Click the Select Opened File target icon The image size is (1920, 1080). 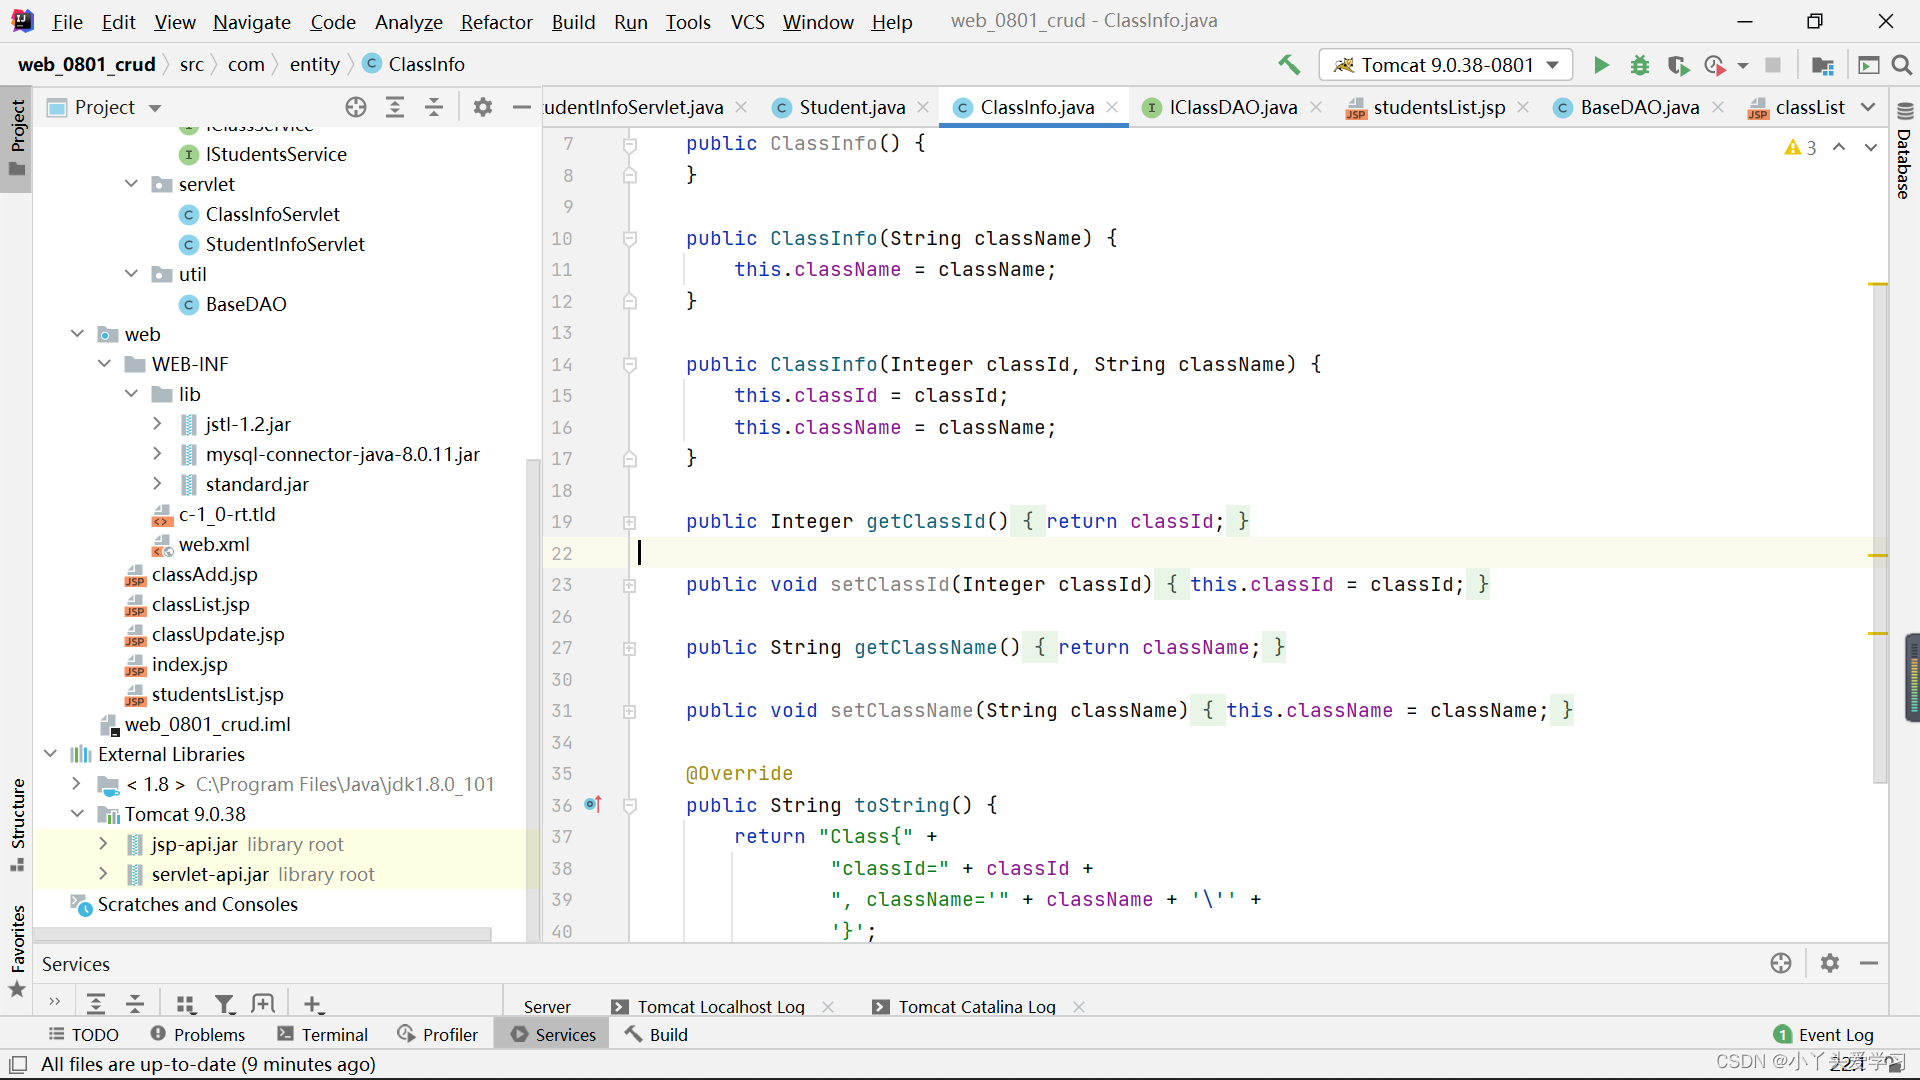coord(356,107)
